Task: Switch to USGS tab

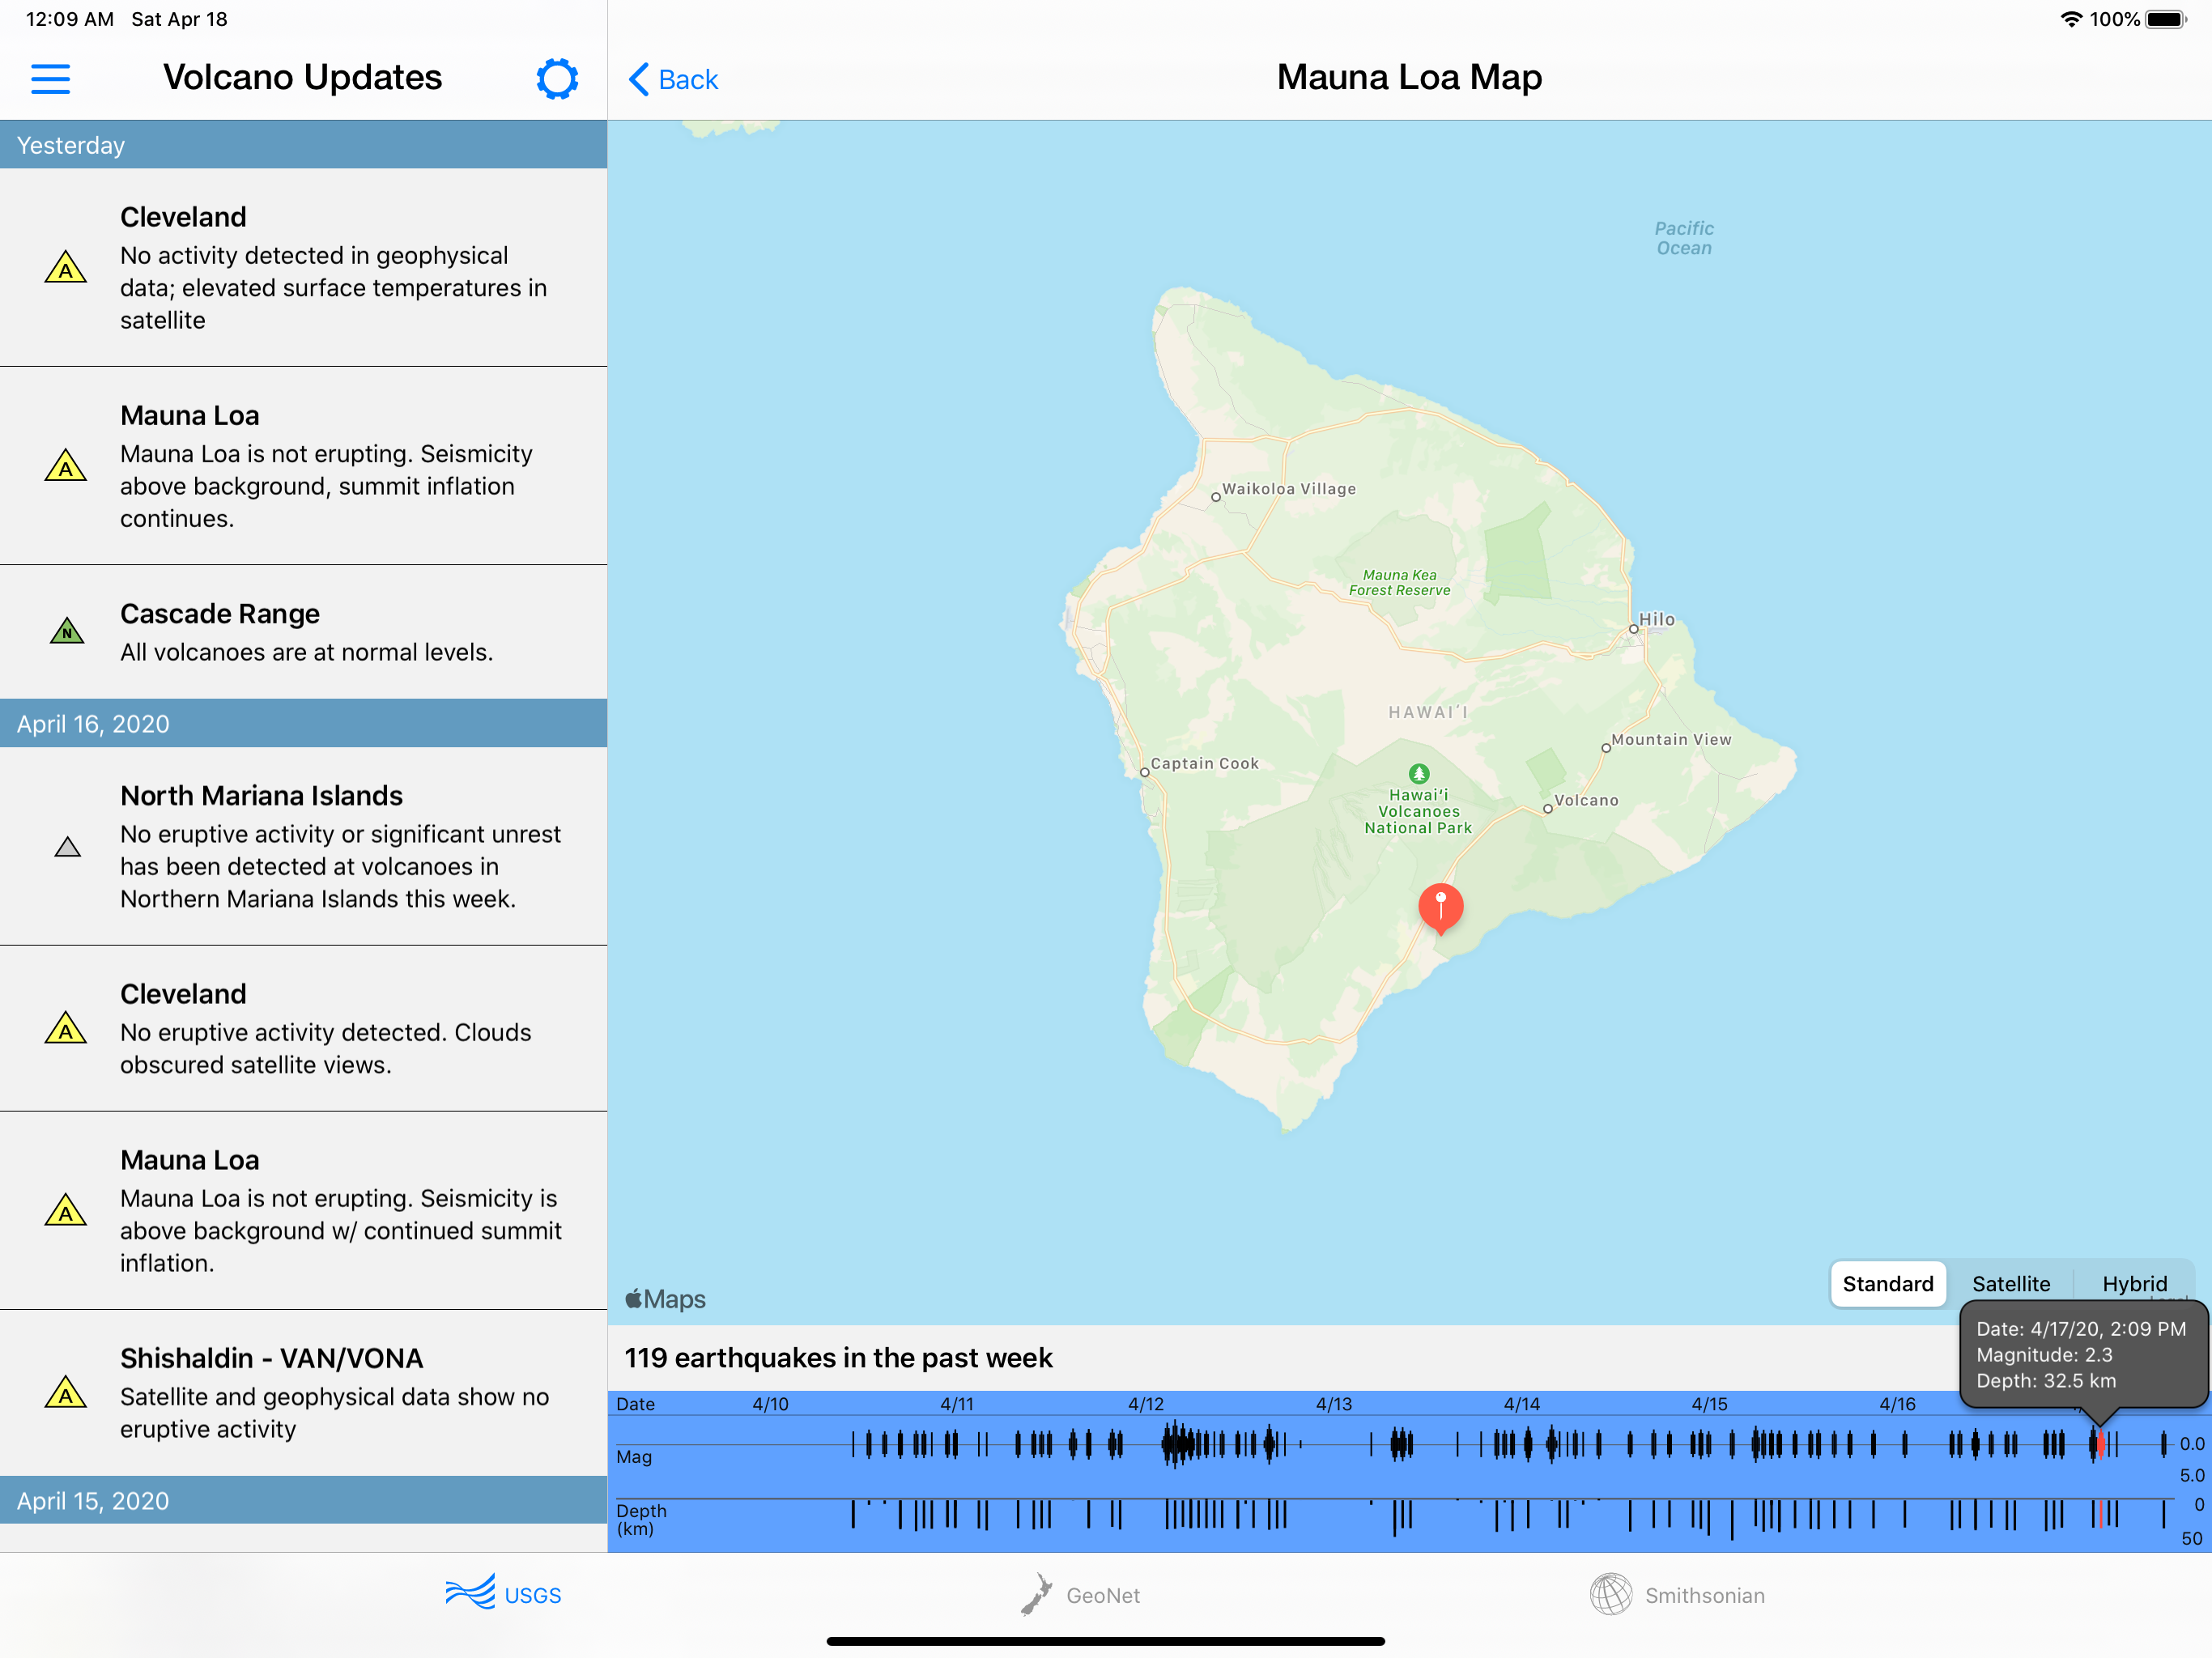Action: point(503,1594)
